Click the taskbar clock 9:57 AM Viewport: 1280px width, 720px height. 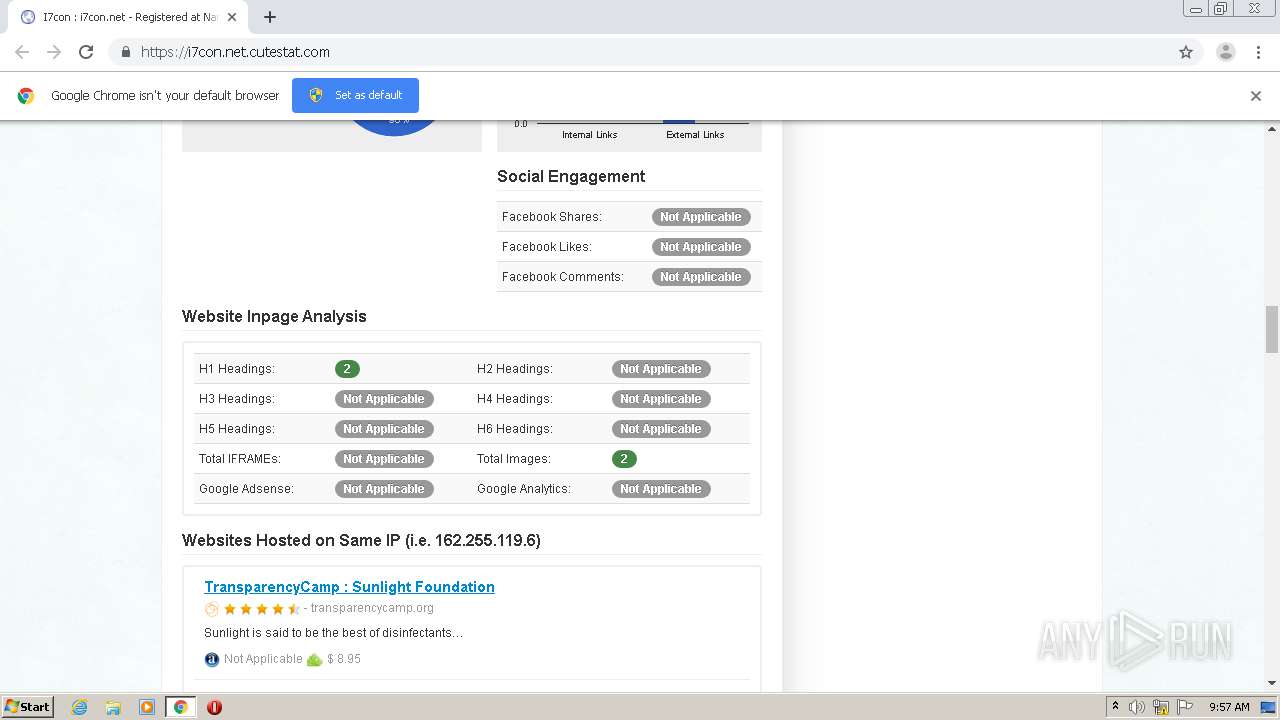tap(1229, 707)
